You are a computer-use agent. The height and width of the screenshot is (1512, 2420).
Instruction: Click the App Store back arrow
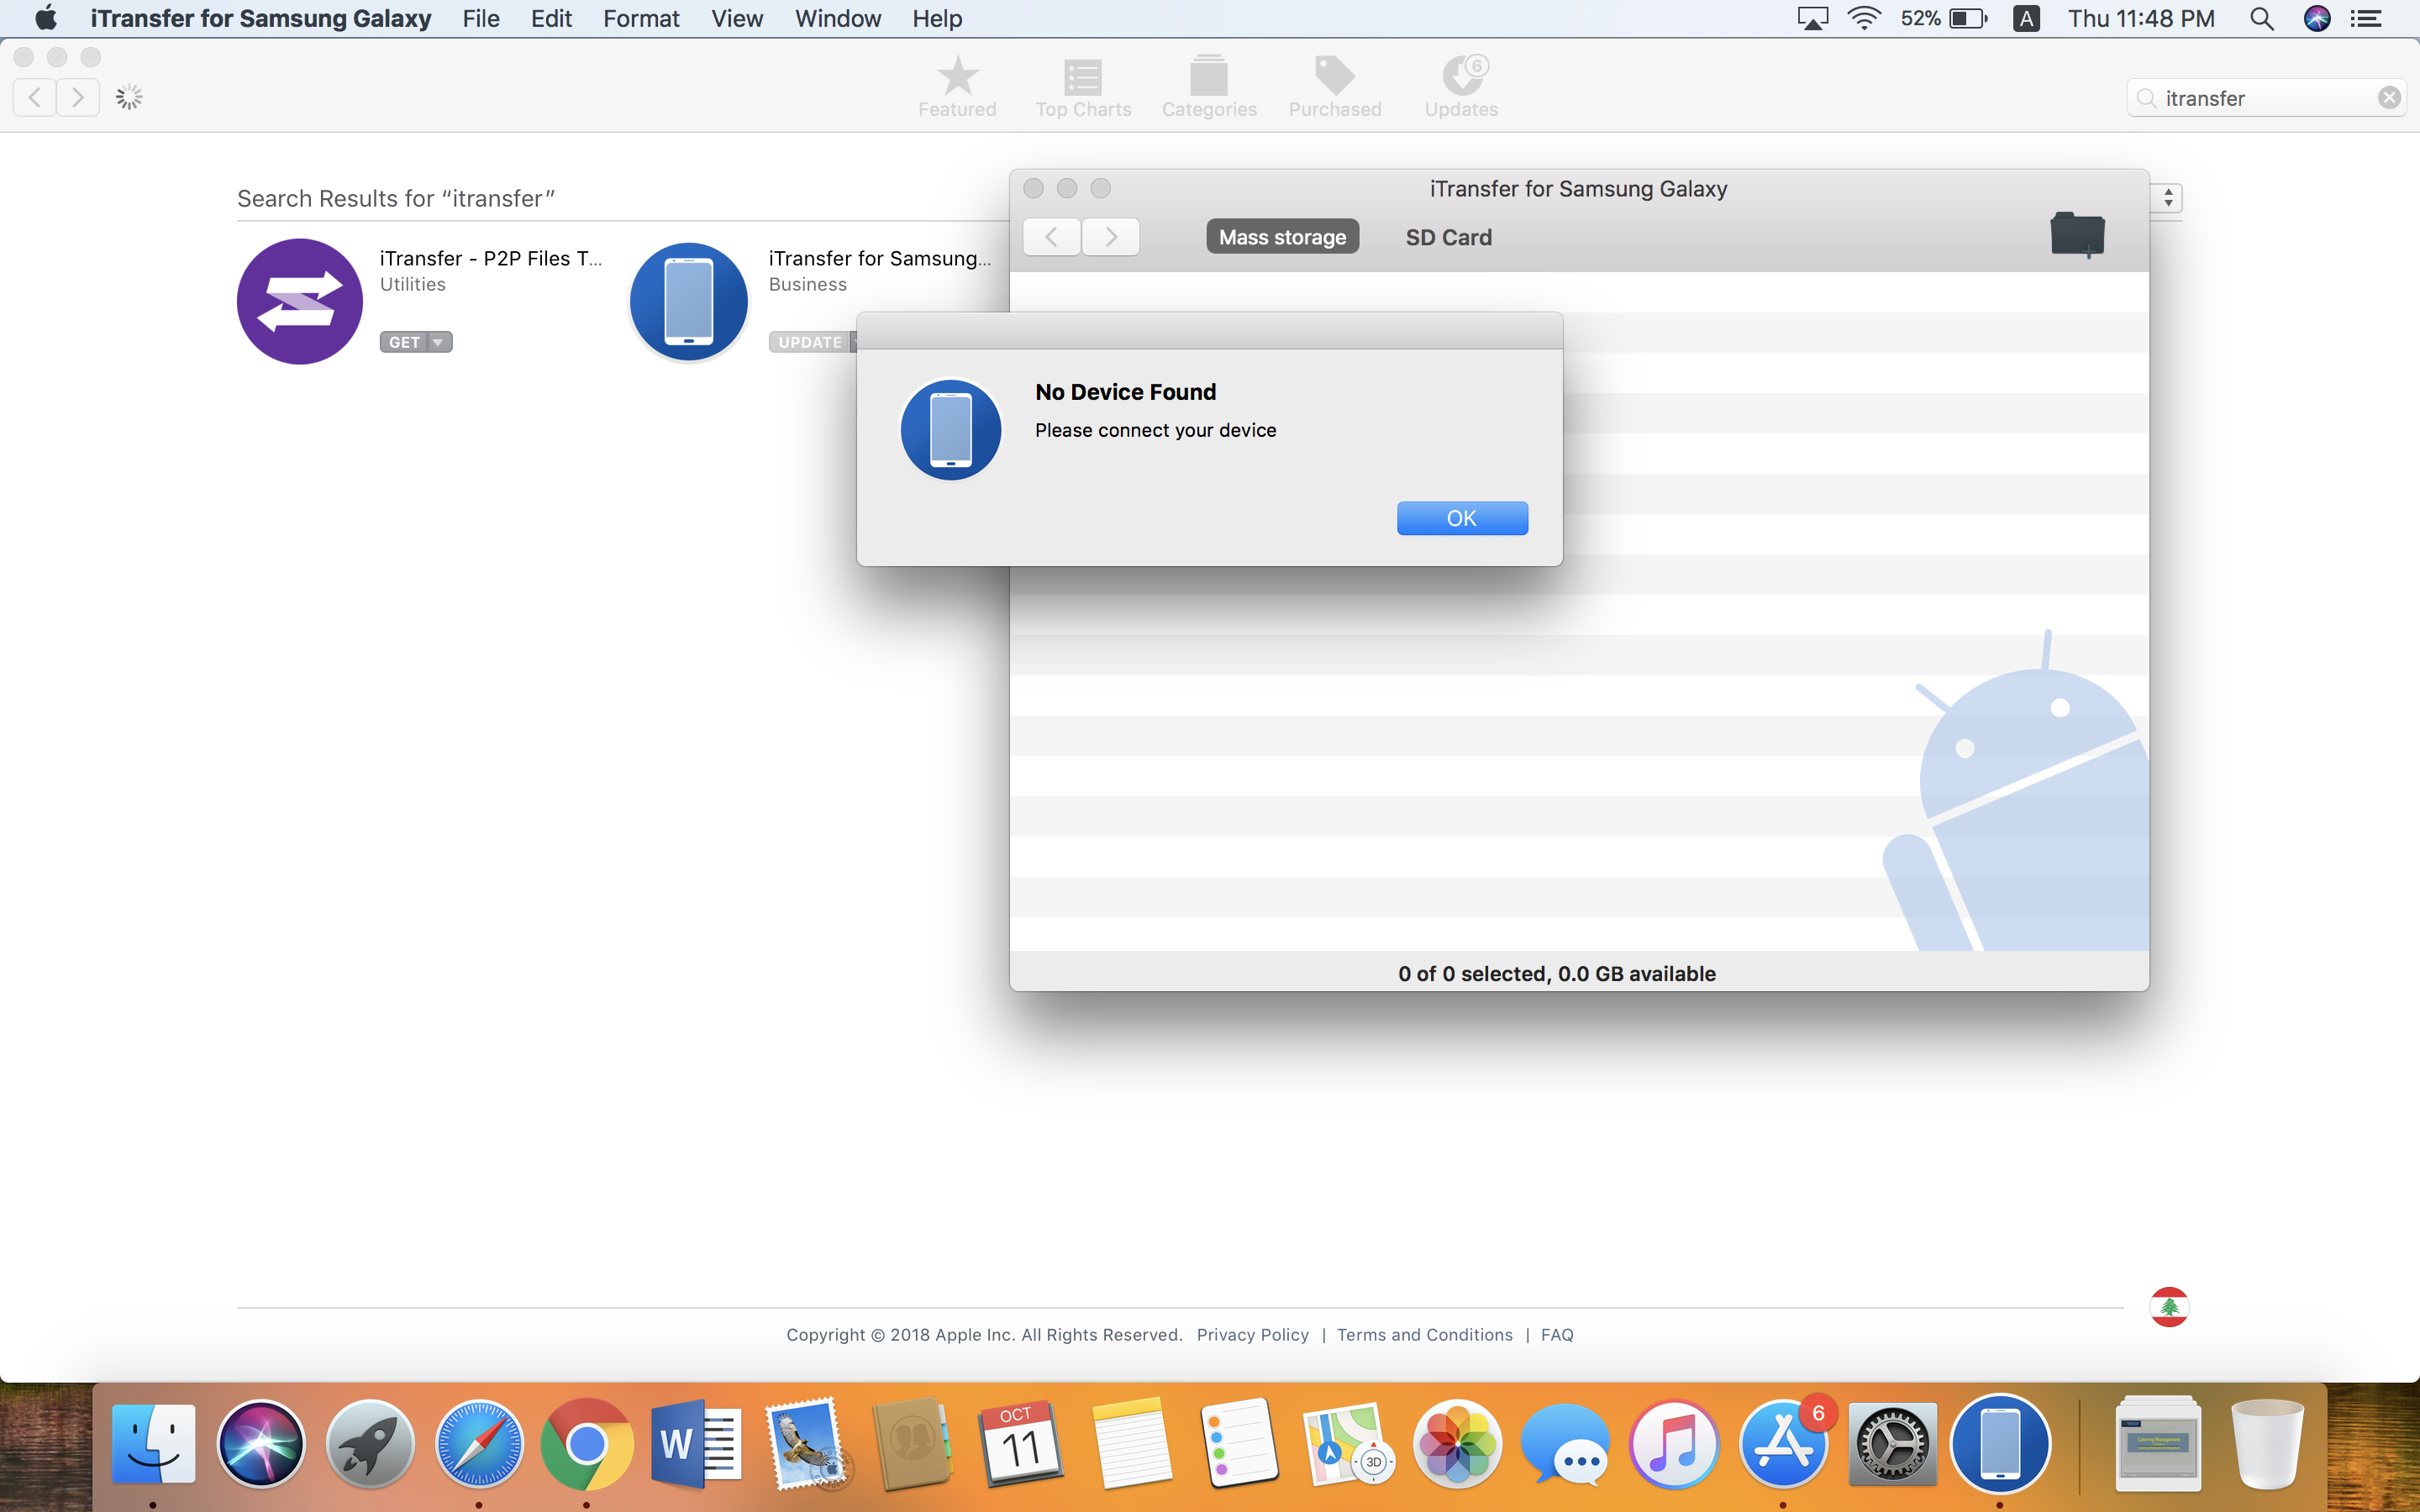35,97
